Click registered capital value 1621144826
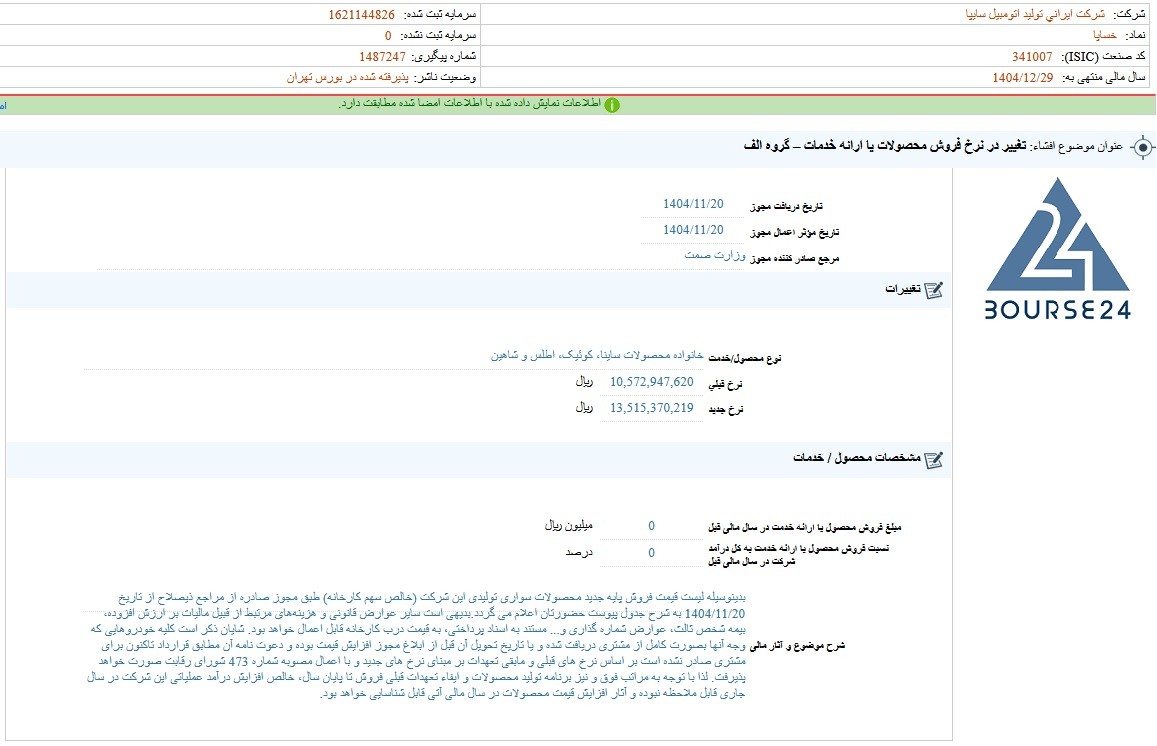Image resolution: width=1157 pixels, height=746 pixels. [362, 14]
